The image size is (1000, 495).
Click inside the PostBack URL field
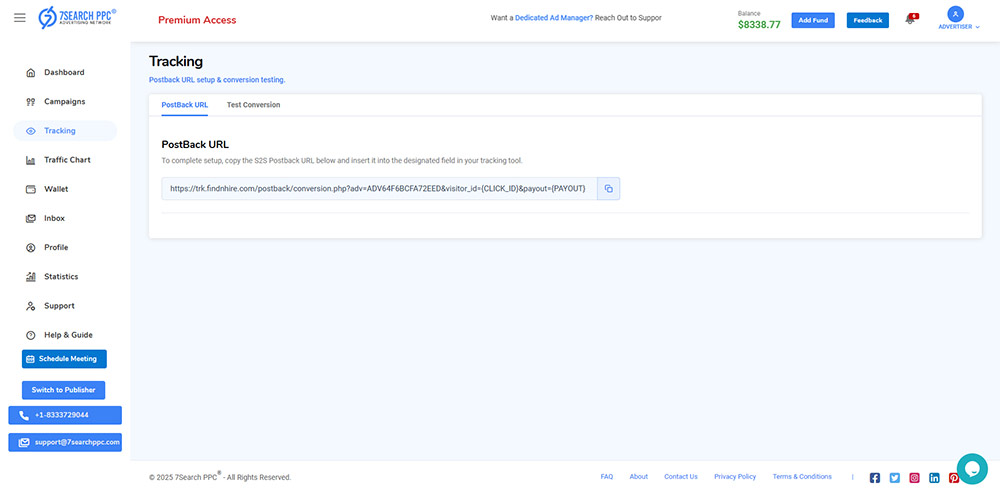pyautogui.click(x=378, y=188)
